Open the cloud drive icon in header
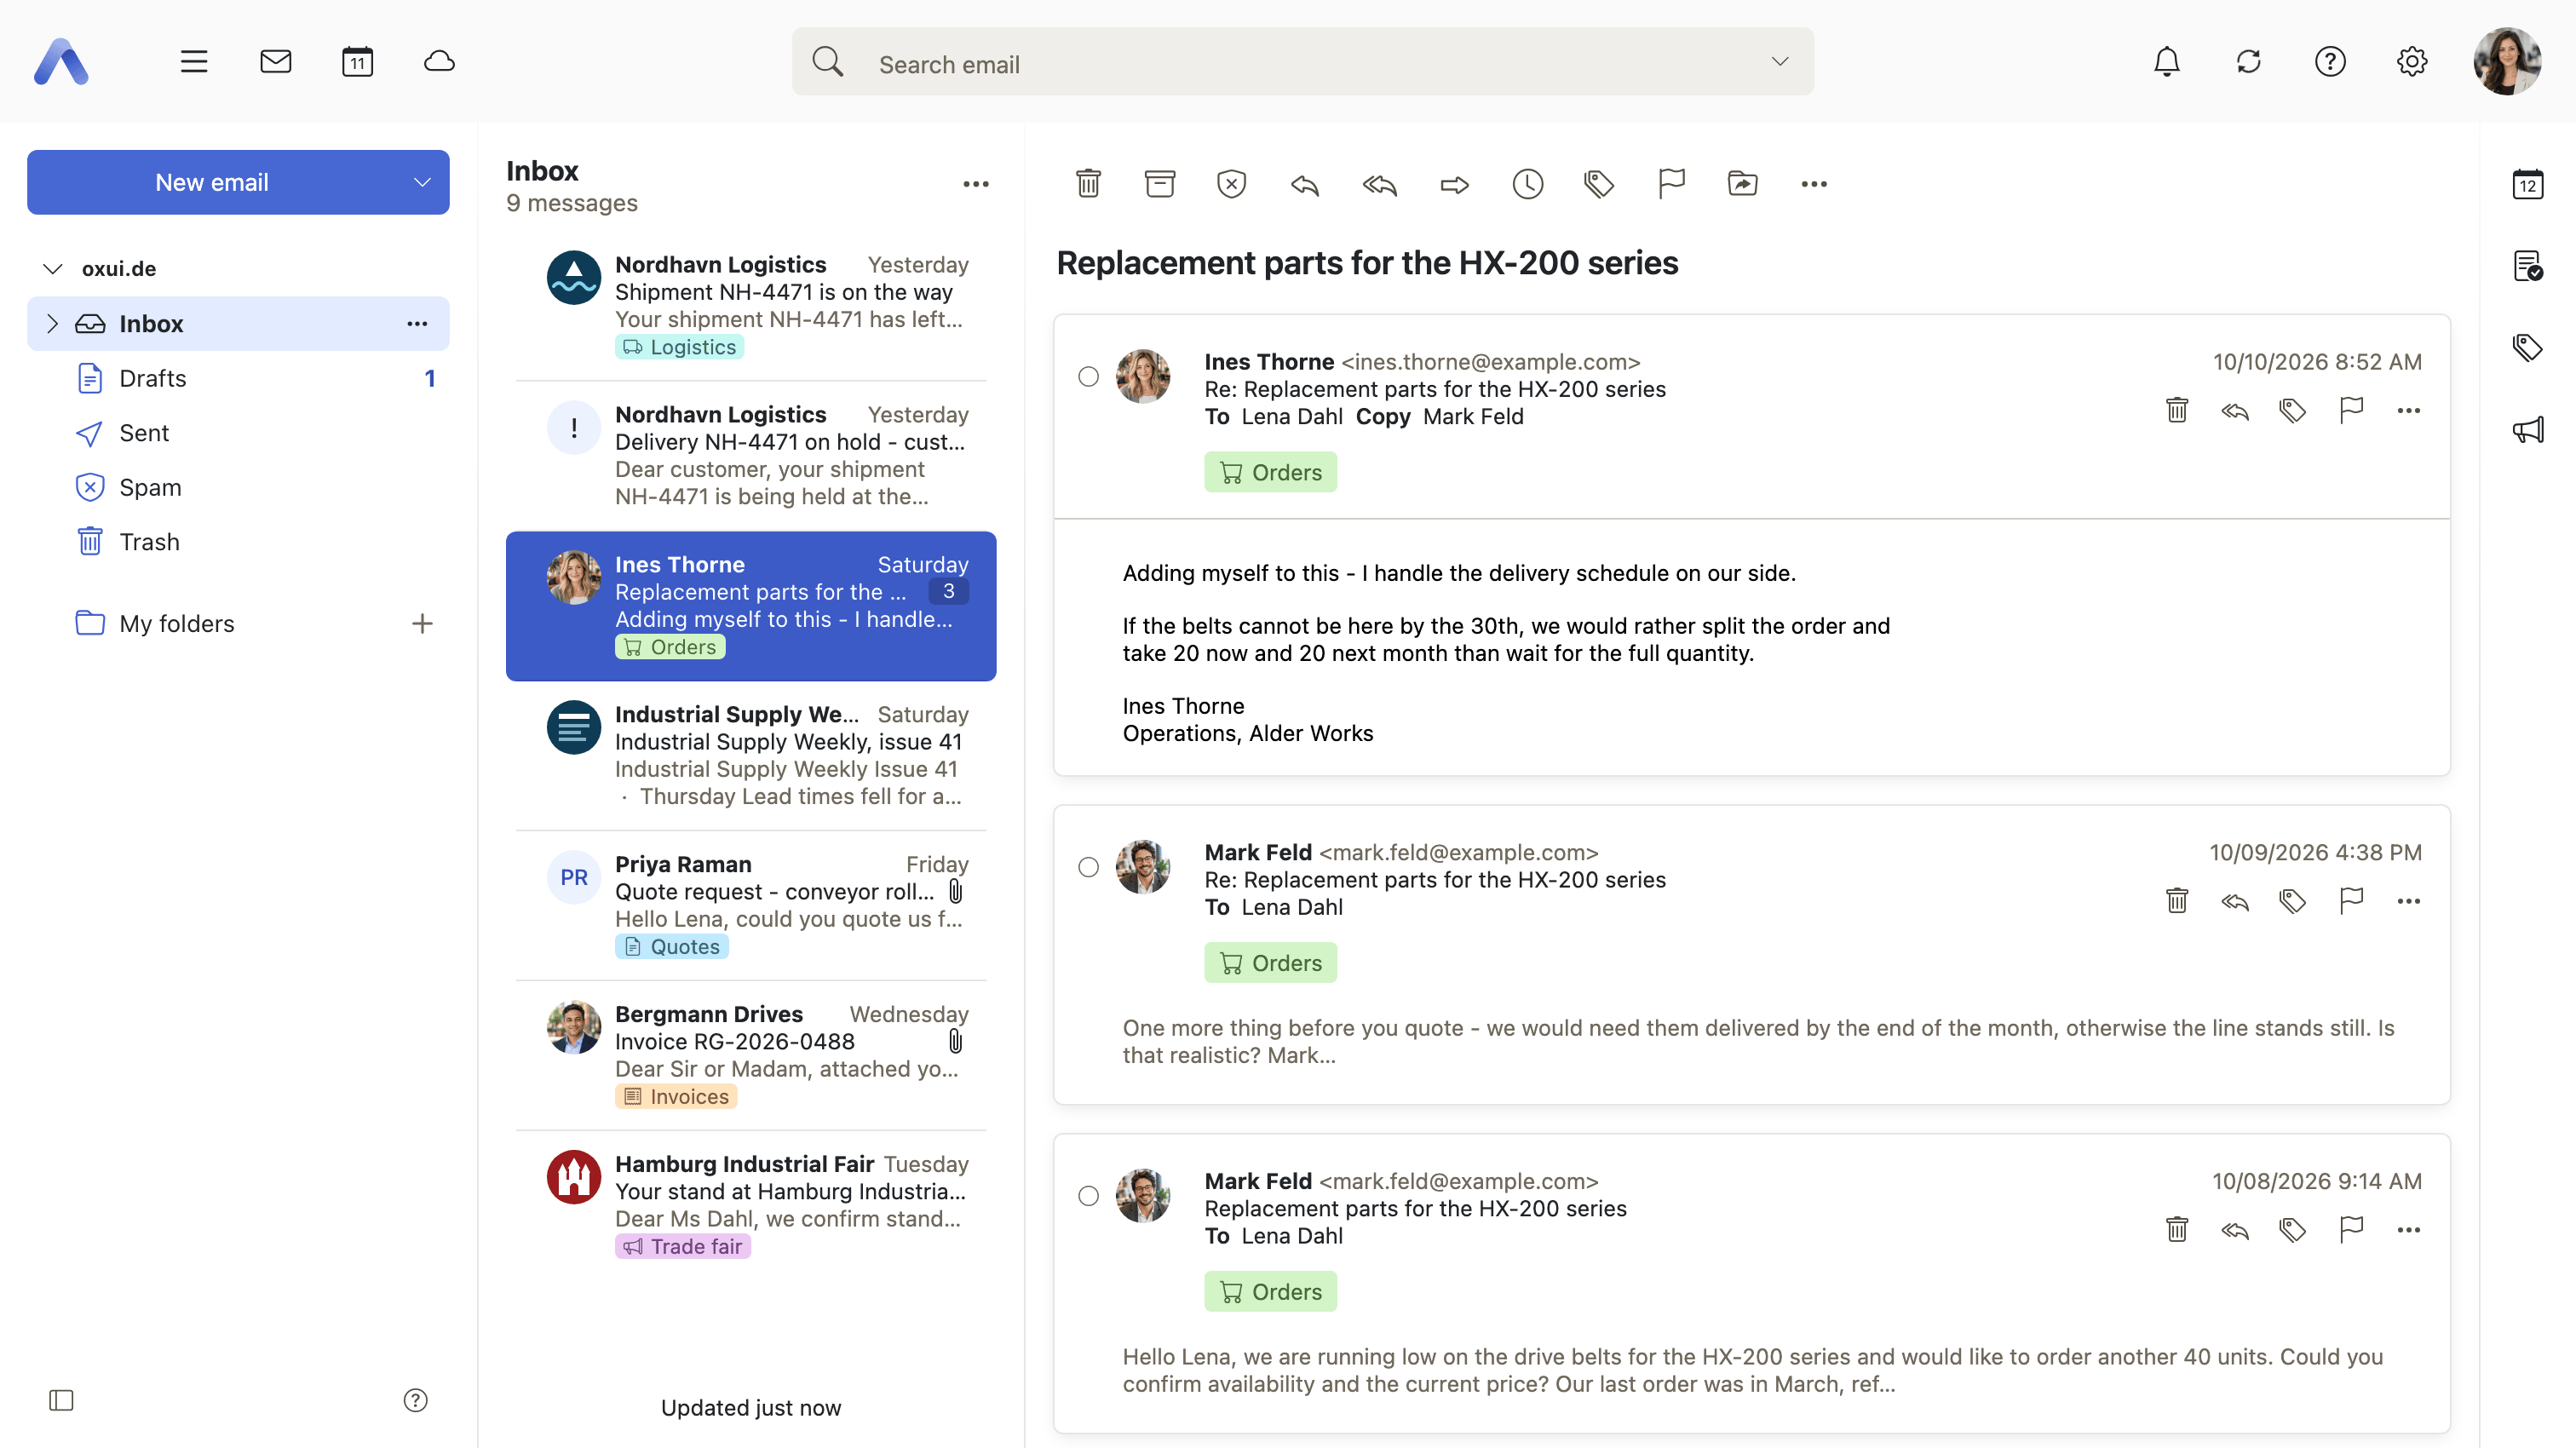The height and width of the screenshot is (1448, 2576). pos(439,62)
